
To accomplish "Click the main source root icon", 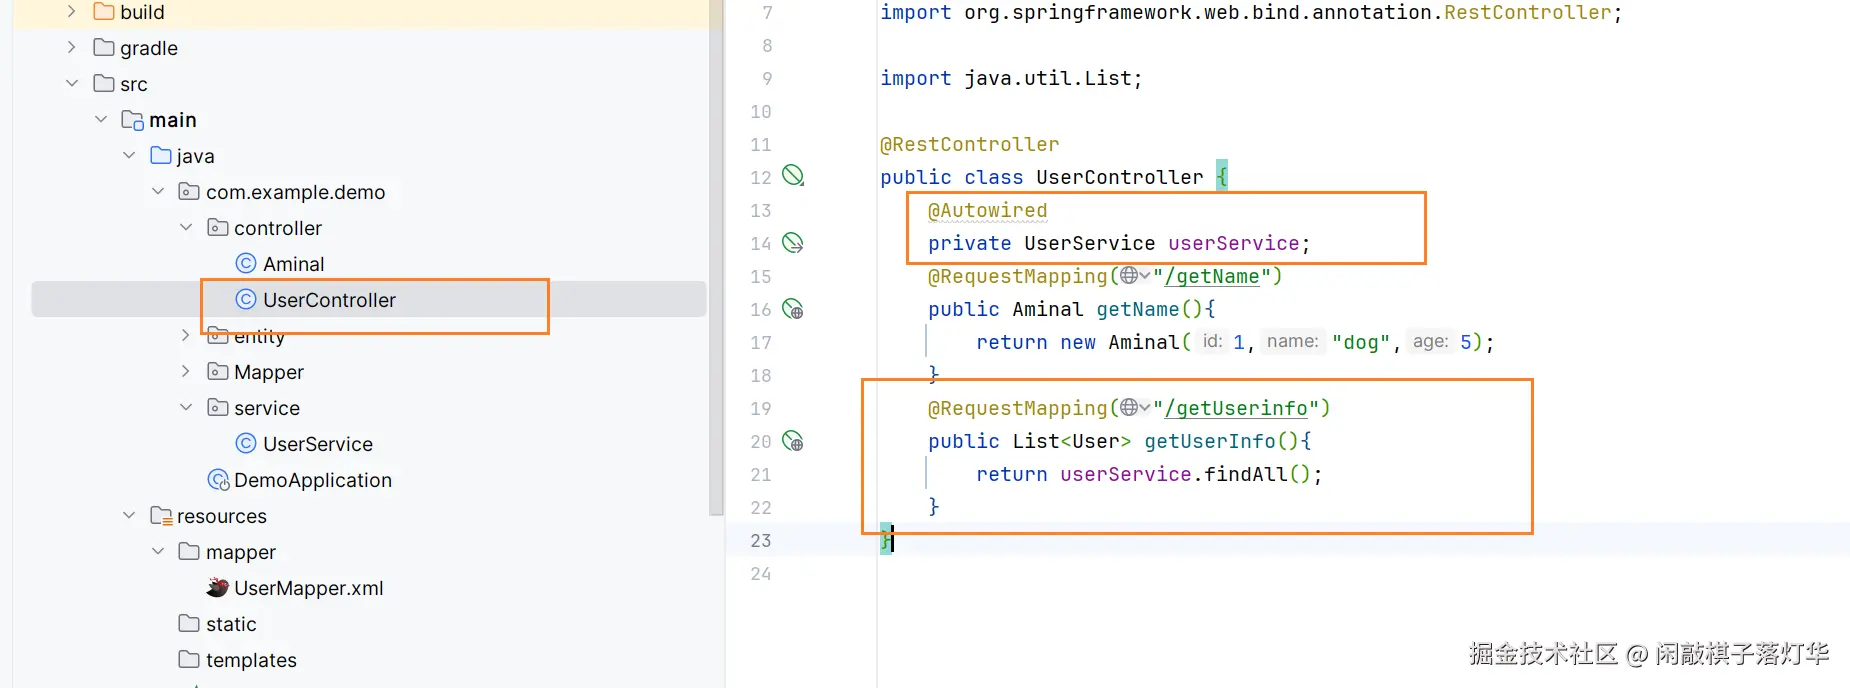I will pyautogui.click(x=132, y=120).
